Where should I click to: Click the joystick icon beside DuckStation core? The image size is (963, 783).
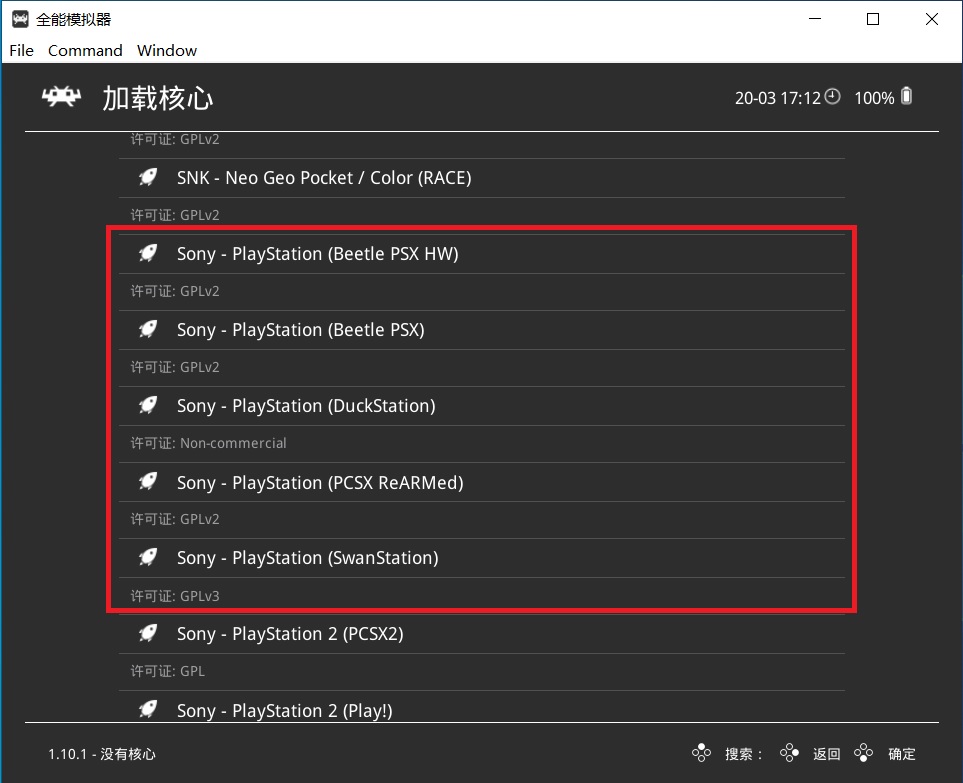(x=147, y=404)
